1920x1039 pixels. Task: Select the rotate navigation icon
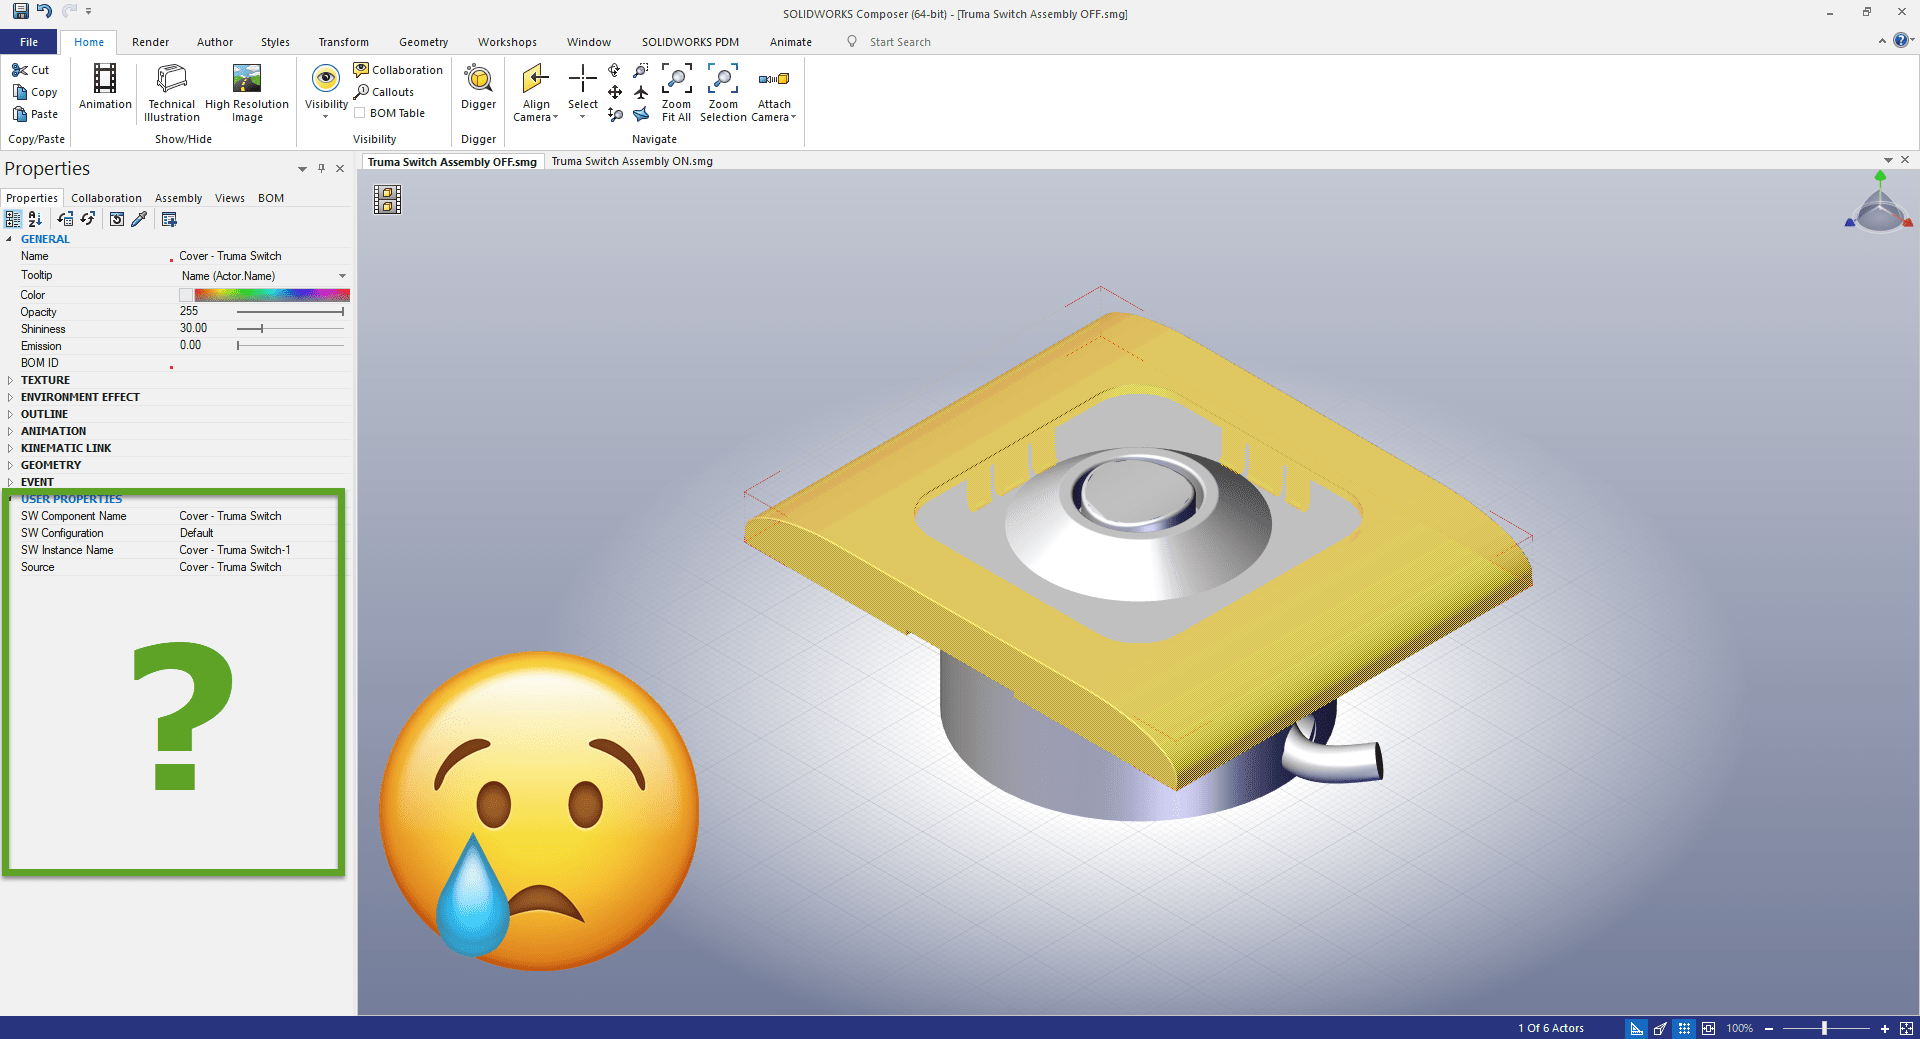point(614,70)
